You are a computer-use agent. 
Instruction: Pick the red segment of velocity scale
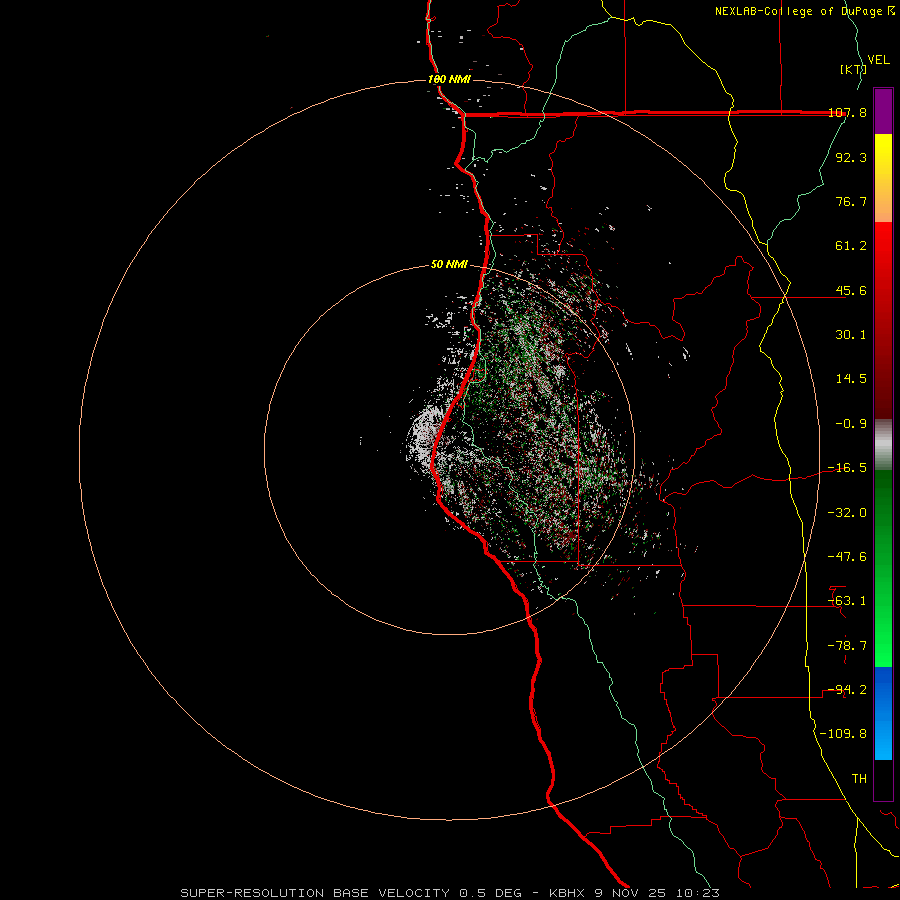(883, 320)
